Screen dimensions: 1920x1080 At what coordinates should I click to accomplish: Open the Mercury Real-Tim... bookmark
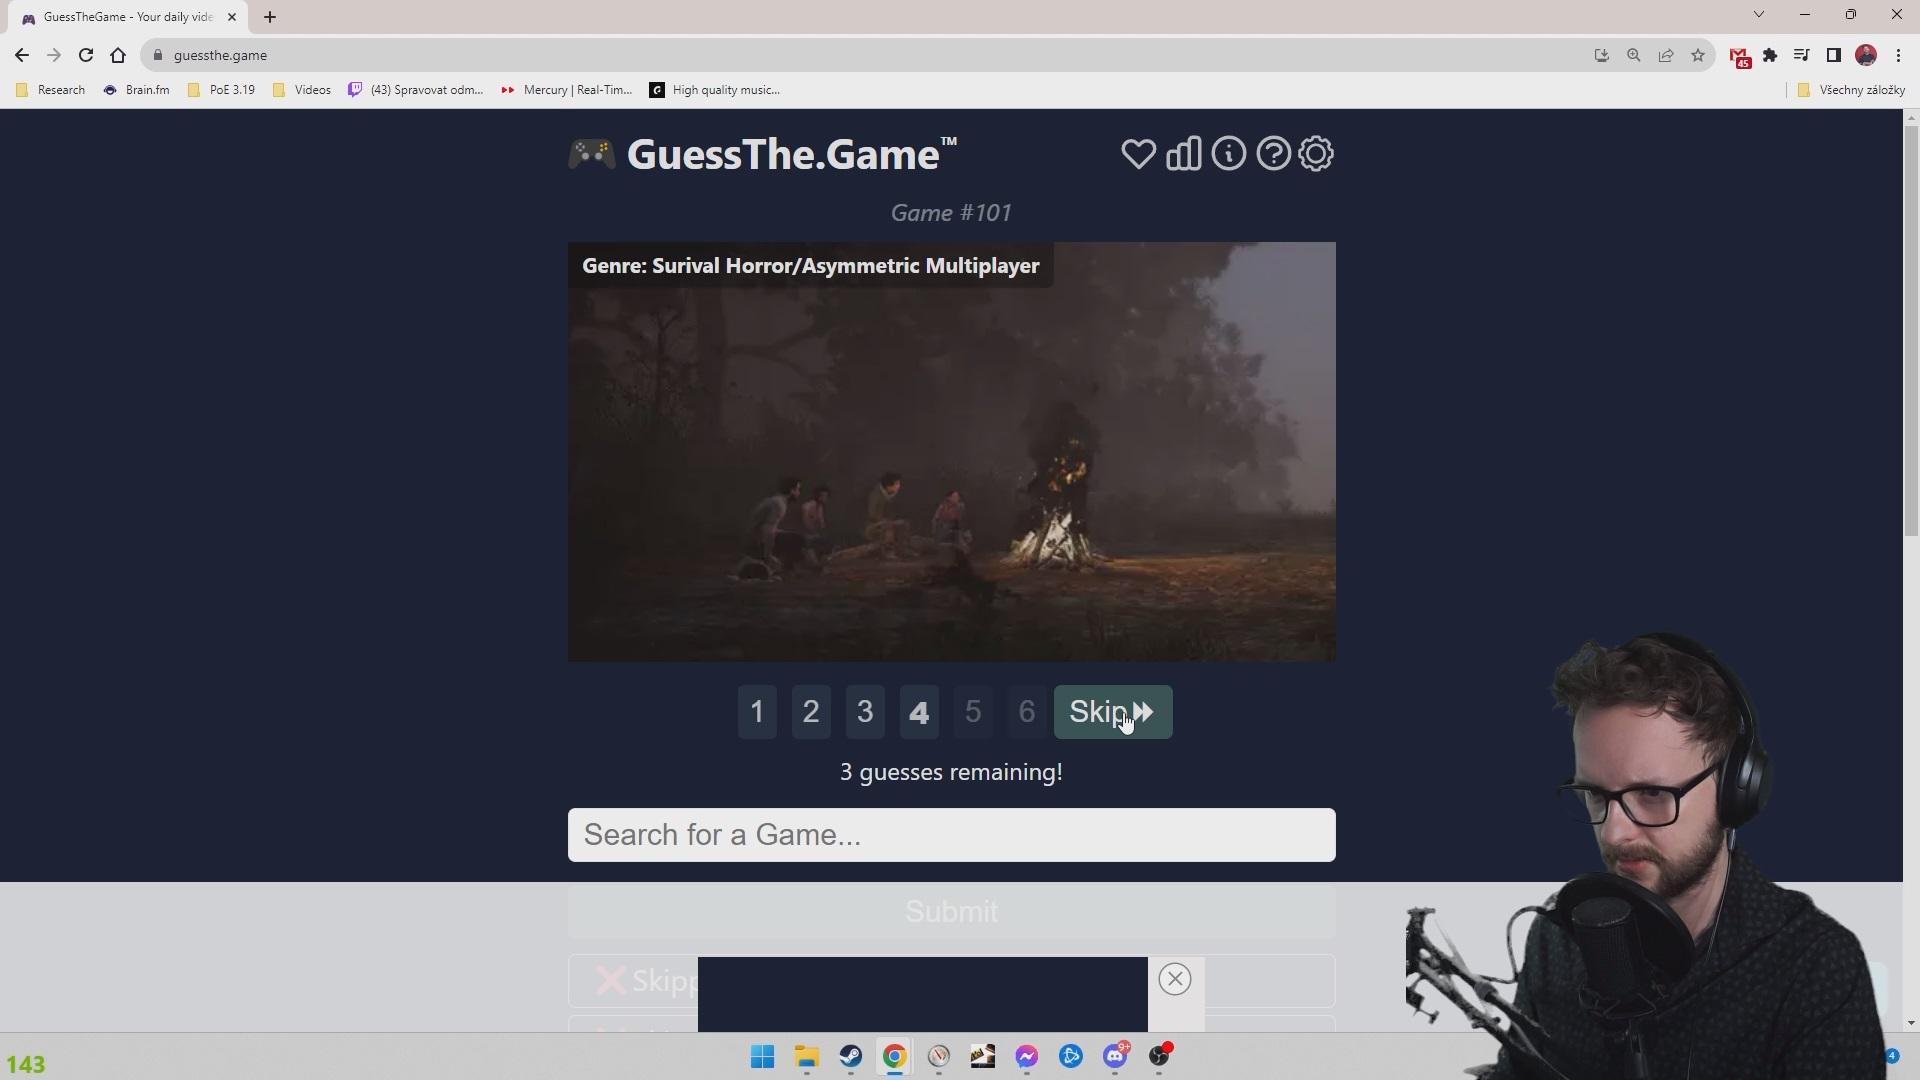[x=567, y=90]
